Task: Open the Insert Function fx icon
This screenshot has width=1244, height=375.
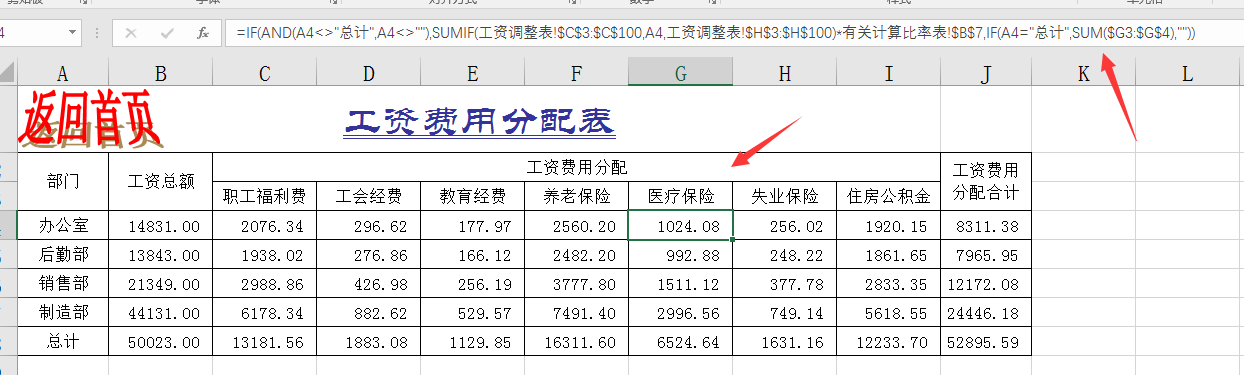Action: pos(202,32)
